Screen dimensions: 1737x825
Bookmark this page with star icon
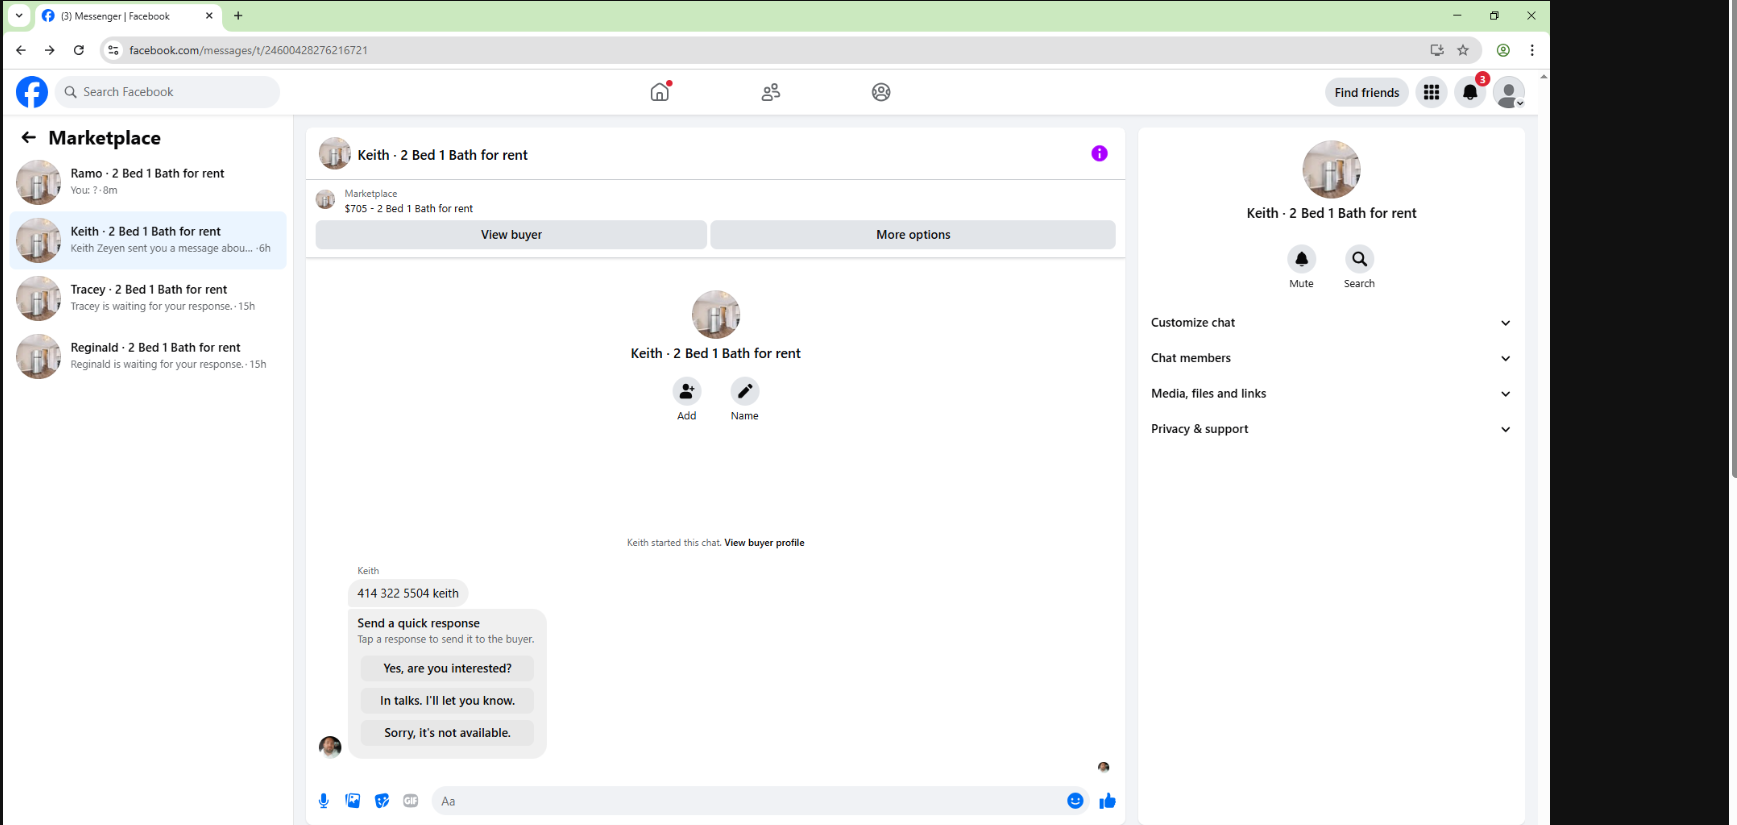pyautogui.click(x=1463, y=50)
